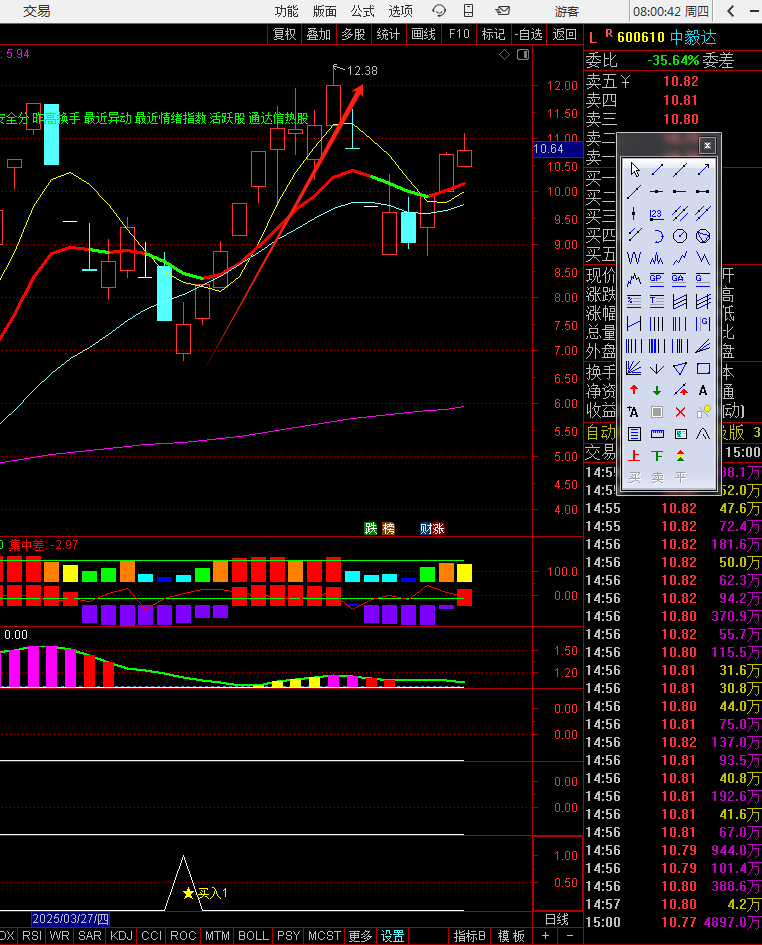Viewport: 762px width, 945px height.
Task: Toggle 叠加 overlay option
Action: coord(318,34)
